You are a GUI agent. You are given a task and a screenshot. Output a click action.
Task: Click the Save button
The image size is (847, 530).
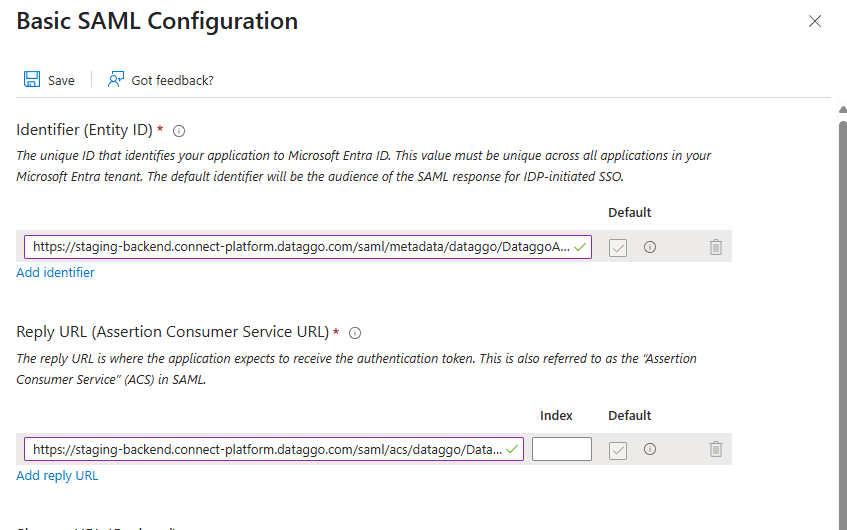pos(49,80)
